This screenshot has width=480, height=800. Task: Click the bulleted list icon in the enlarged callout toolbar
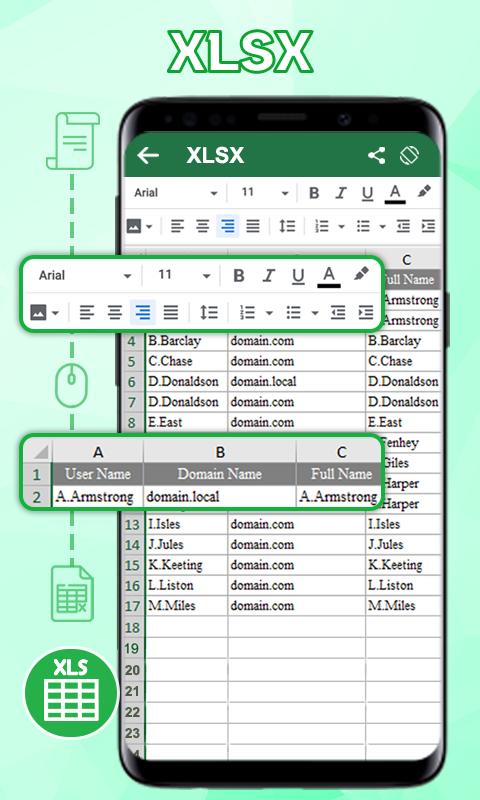(x=293, y=312)
